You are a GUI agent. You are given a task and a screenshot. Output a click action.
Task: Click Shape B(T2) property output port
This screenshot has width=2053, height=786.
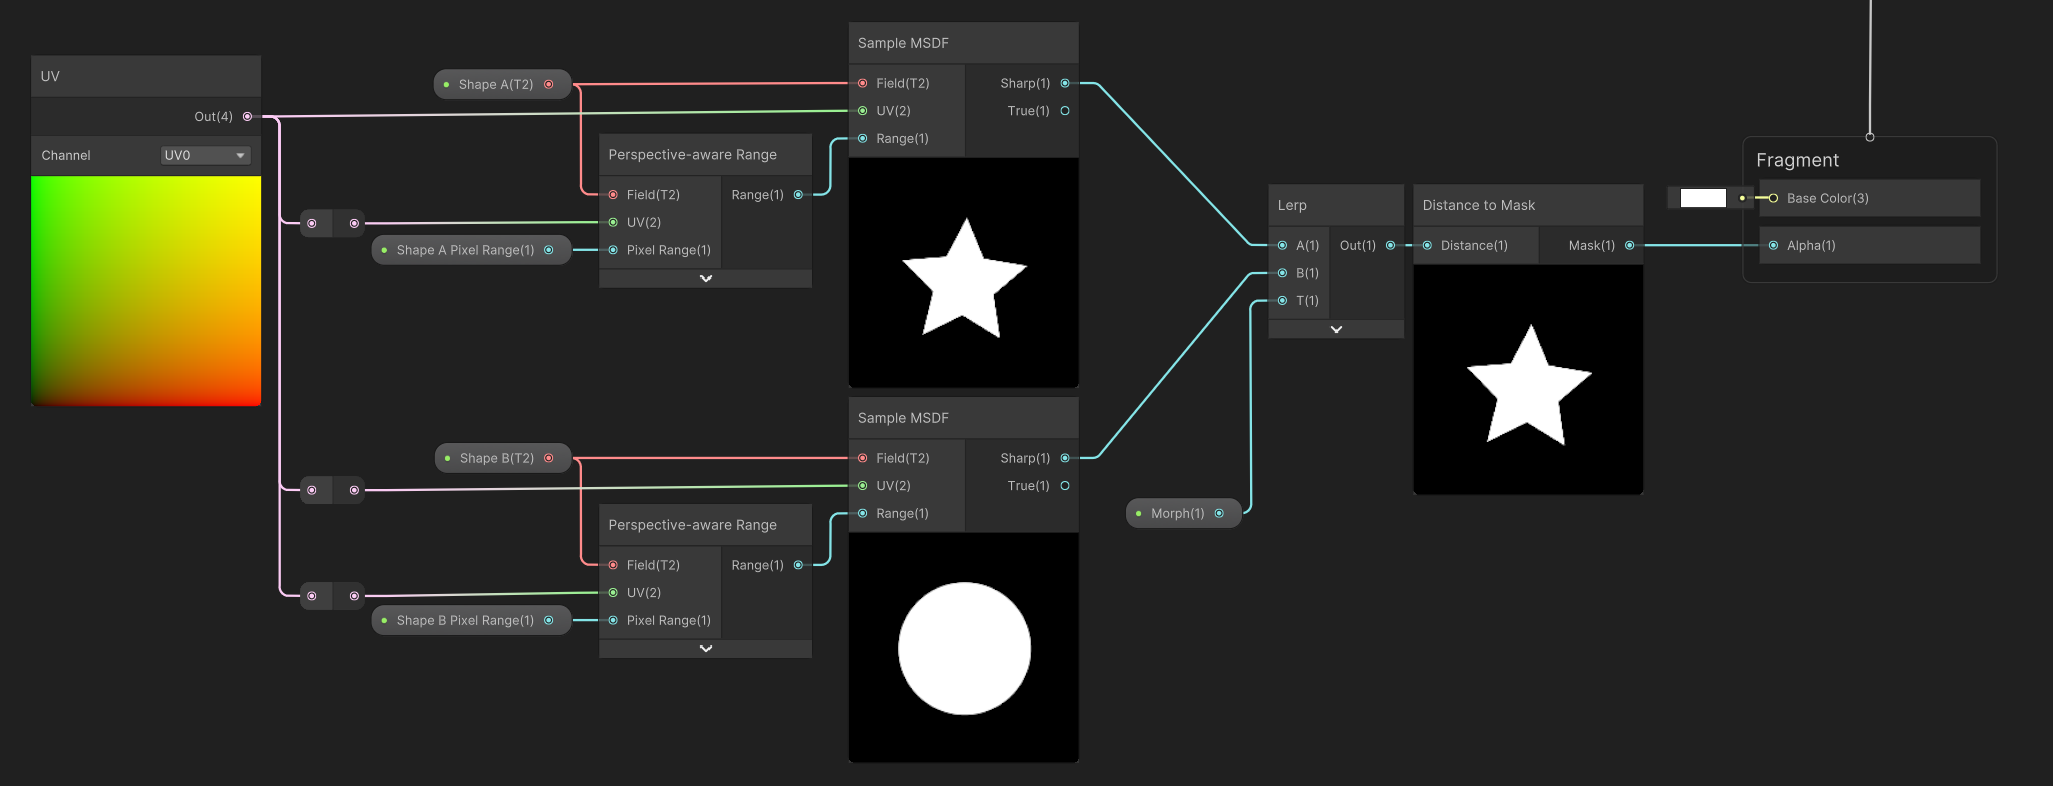tap(548, 458)
